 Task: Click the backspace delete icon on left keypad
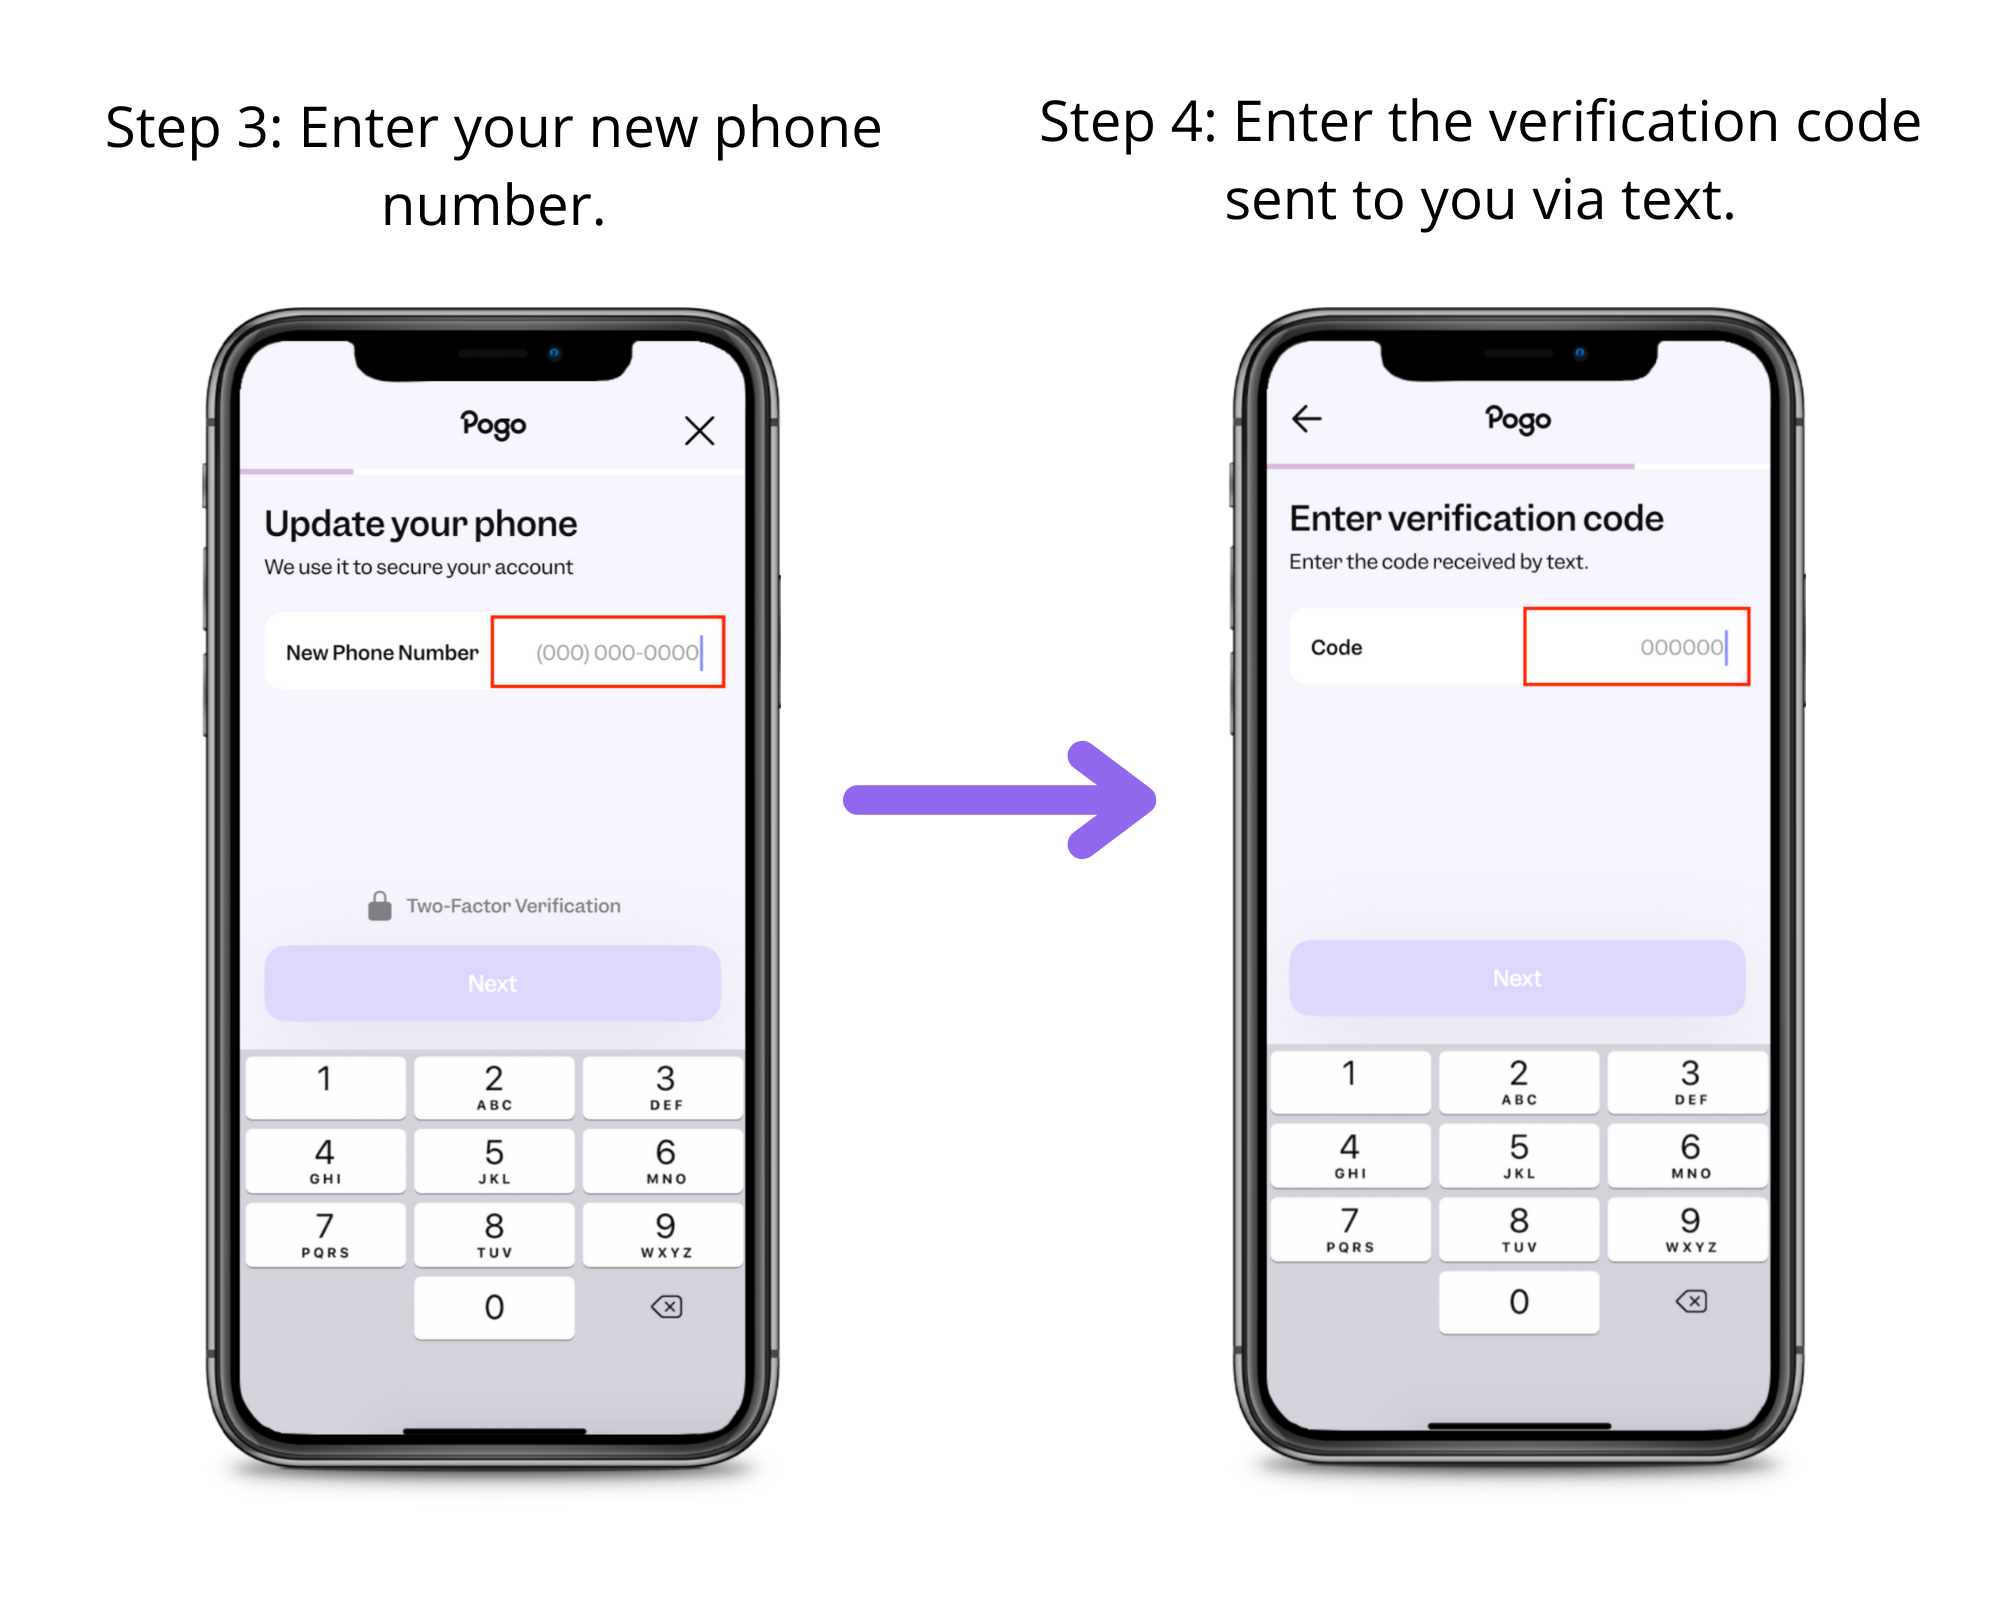point(666,1306)
